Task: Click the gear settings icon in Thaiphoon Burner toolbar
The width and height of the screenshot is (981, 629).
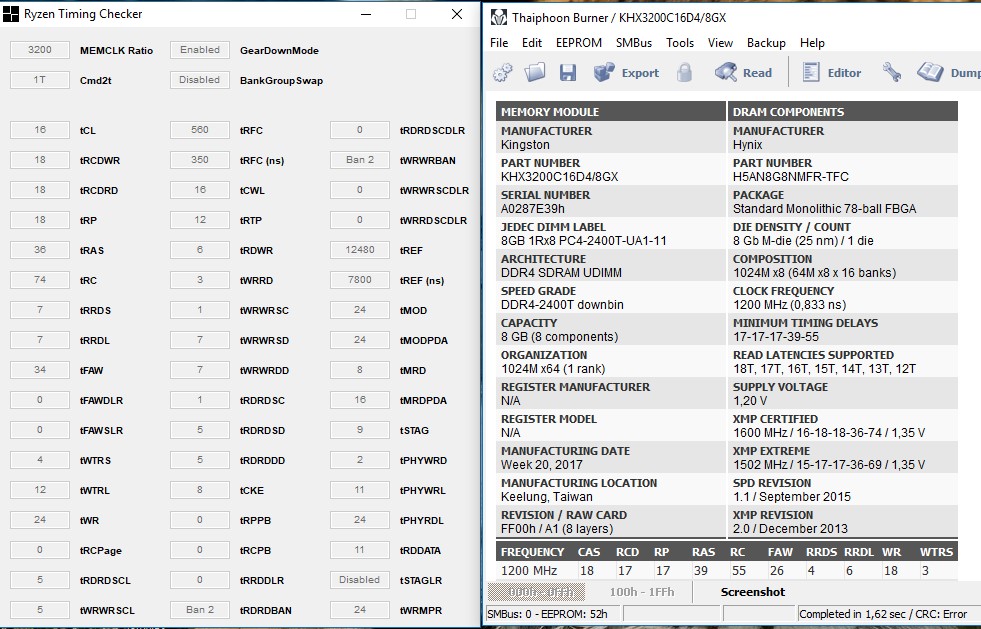Action: [502, 73]
